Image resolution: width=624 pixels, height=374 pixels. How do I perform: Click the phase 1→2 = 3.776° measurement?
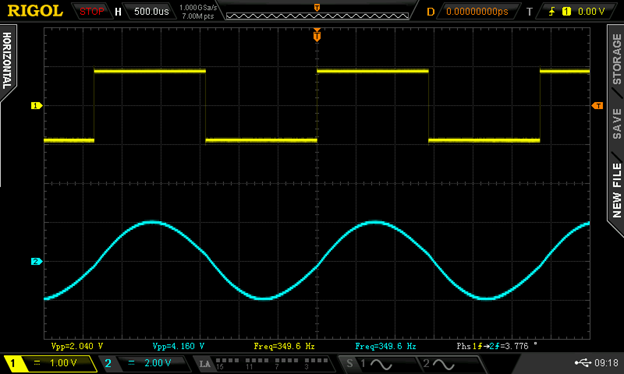496,346
